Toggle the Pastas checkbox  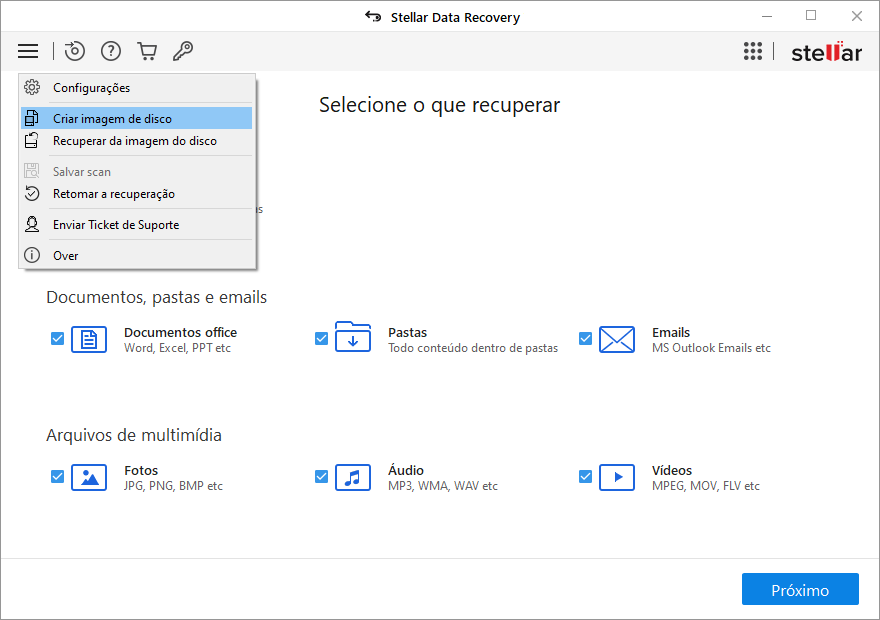tap(321, 339)
